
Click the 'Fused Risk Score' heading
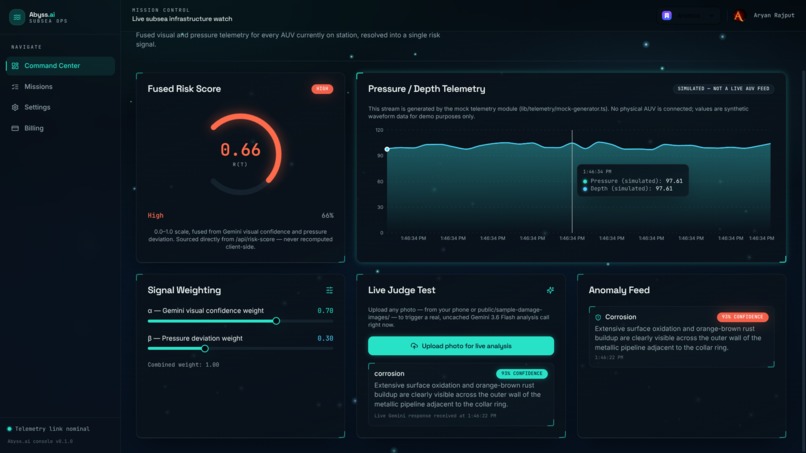pos(184,89)
